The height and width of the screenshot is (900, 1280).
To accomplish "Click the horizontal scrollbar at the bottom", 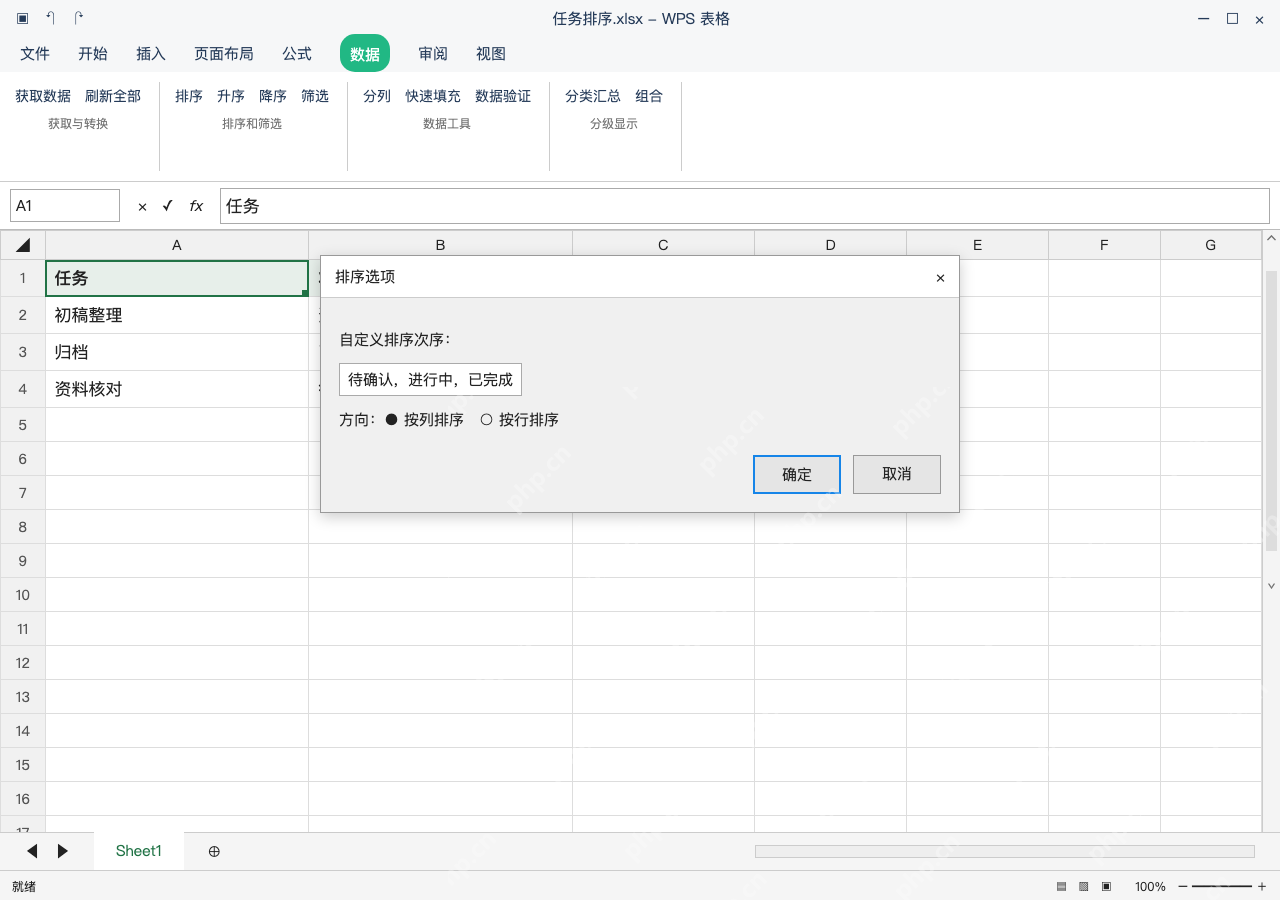I will (x=1005, y=851).
